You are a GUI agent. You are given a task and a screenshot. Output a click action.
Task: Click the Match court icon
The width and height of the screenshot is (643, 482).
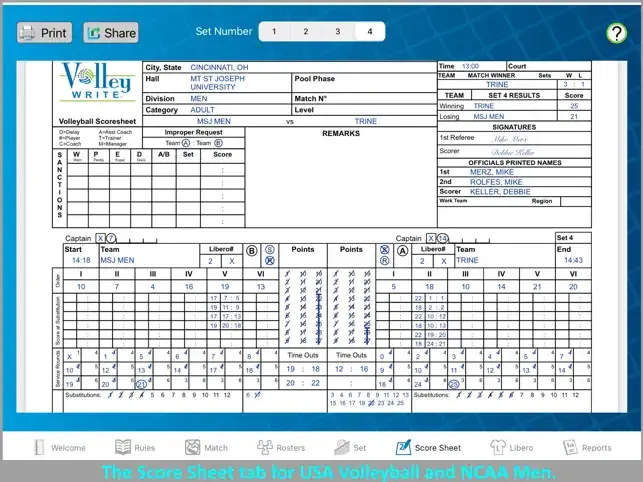coord(192,447)
